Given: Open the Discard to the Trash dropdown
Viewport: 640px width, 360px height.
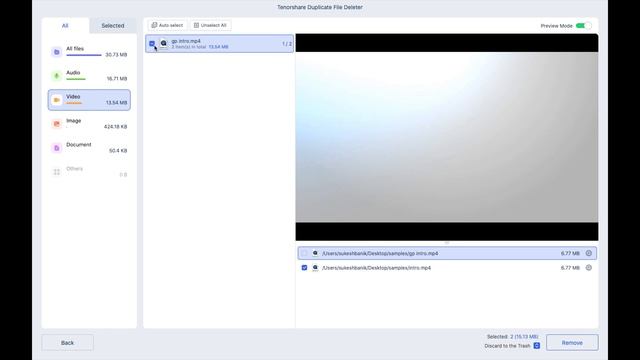Looking at the screenshot, I should point(537,346).
